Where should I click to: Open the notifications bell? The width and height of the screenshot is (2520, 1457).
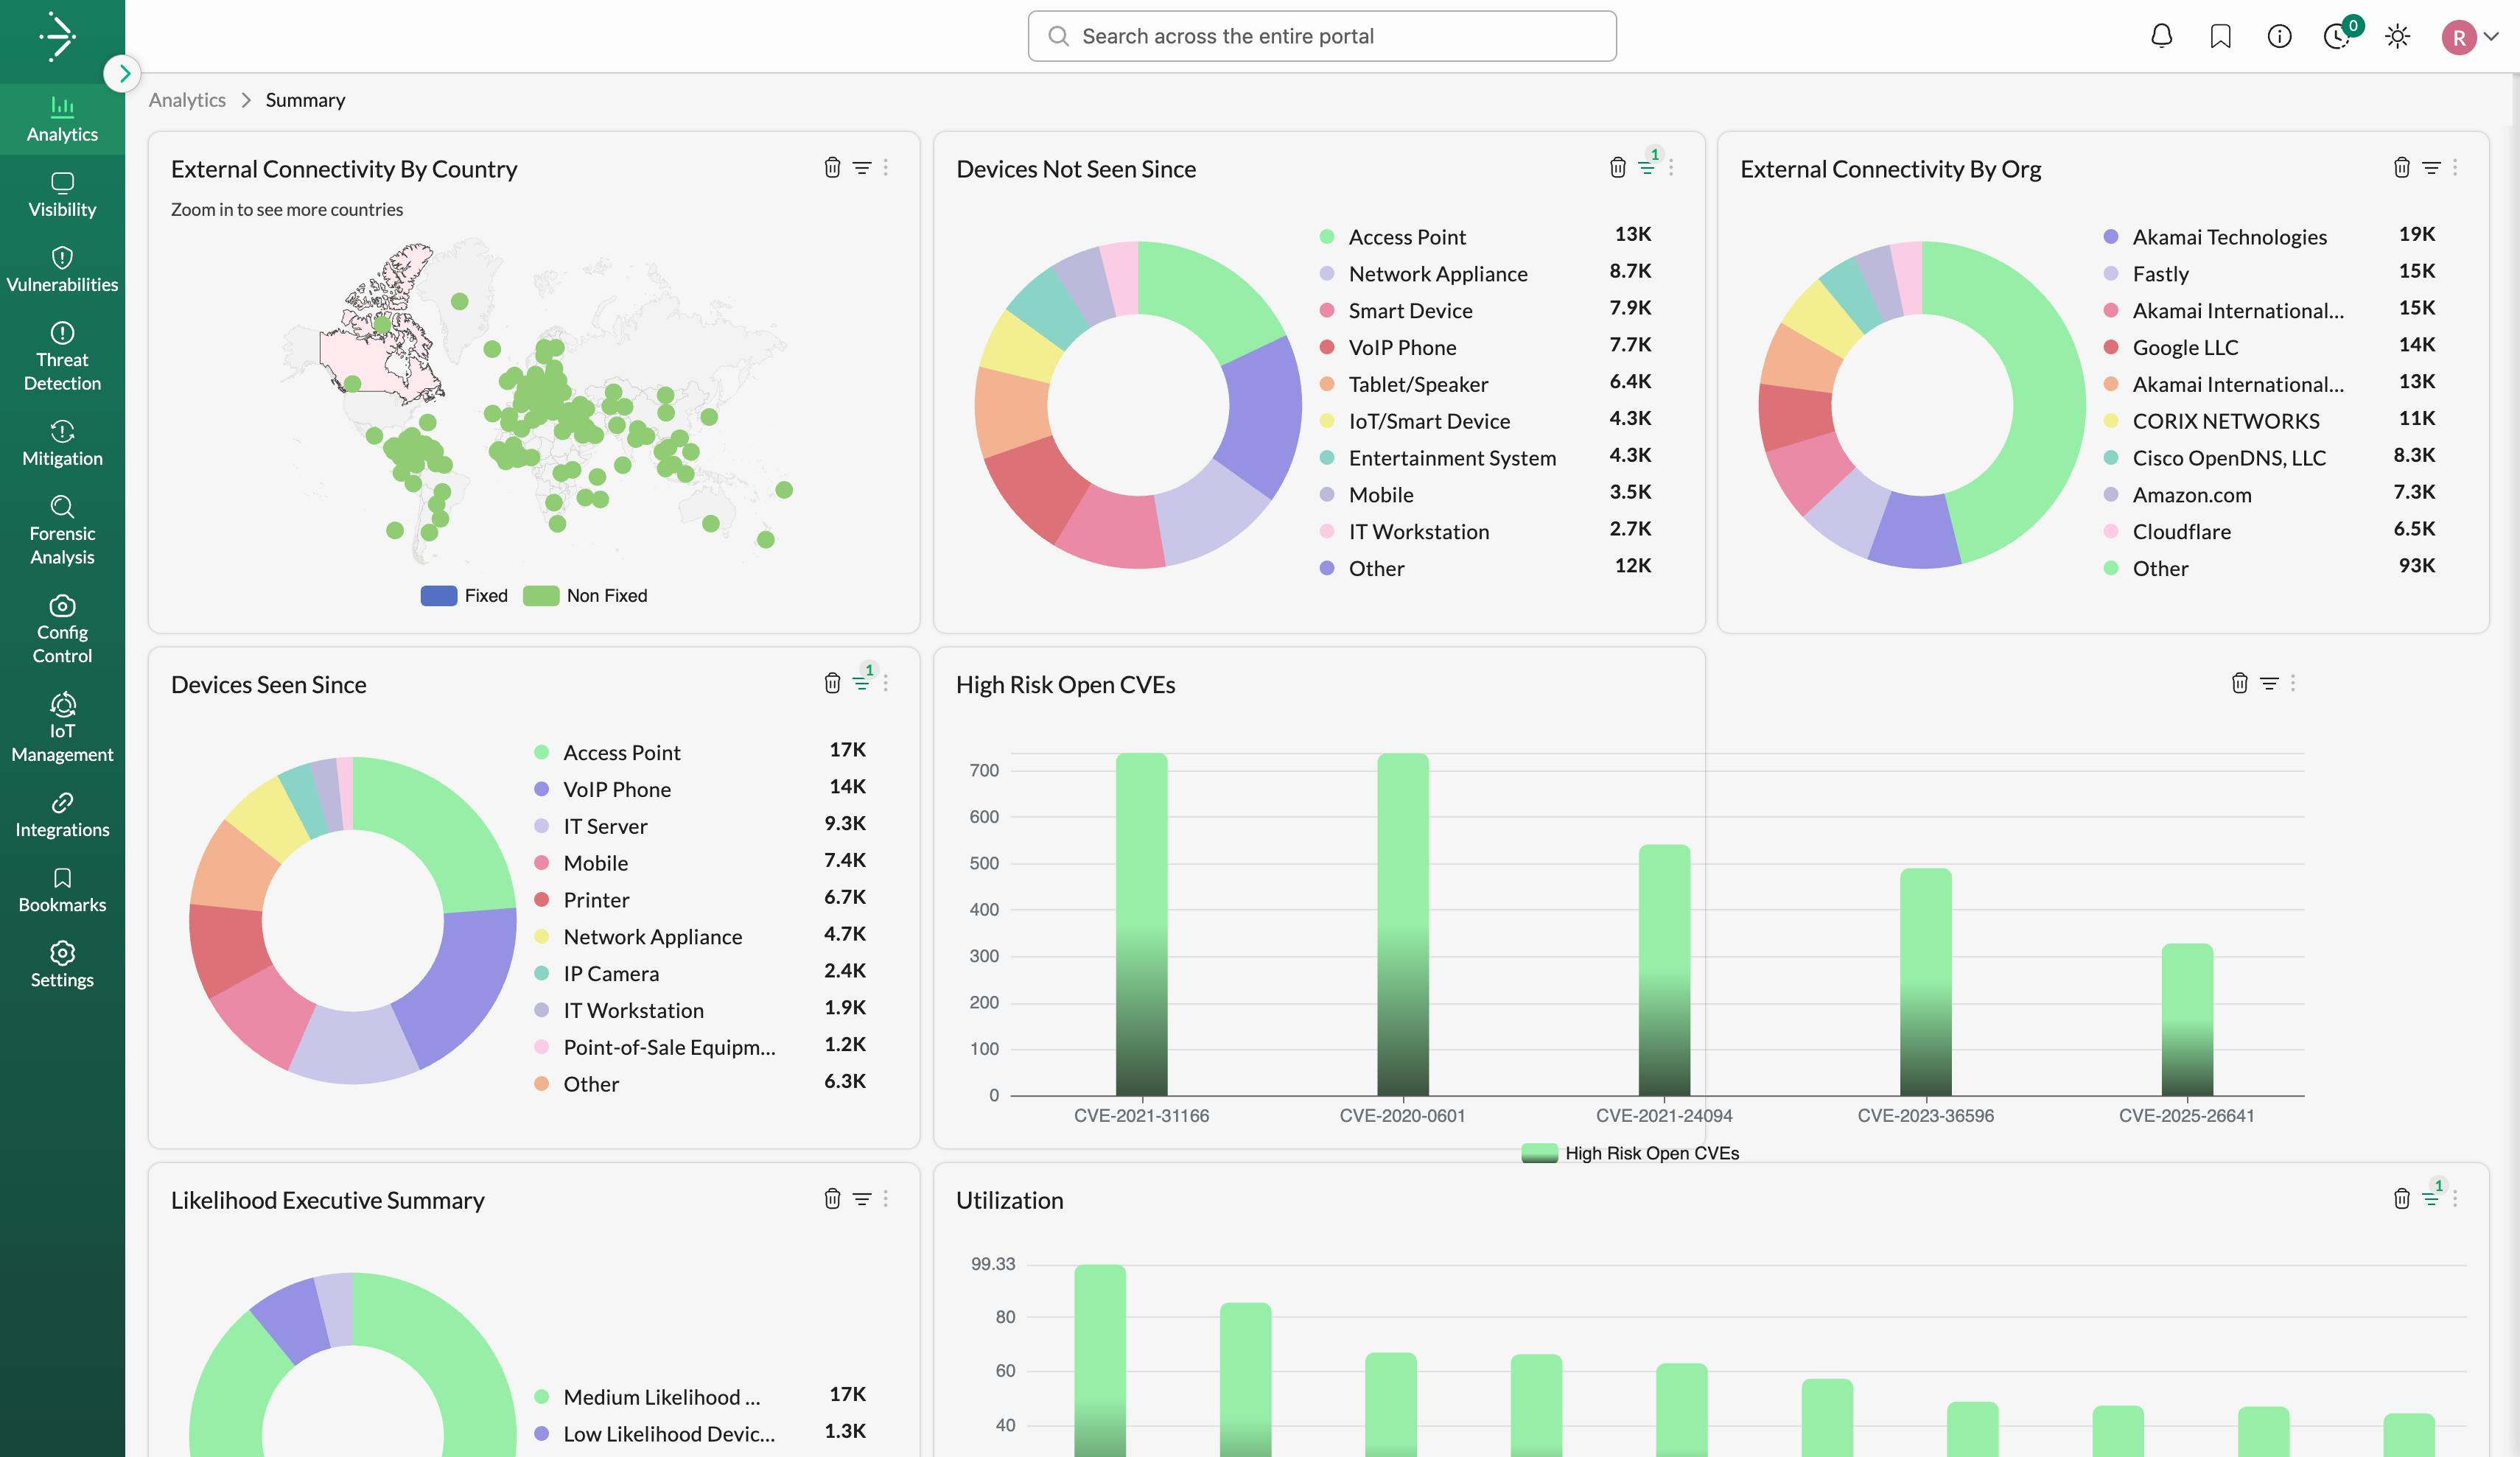coord(2161,35)
